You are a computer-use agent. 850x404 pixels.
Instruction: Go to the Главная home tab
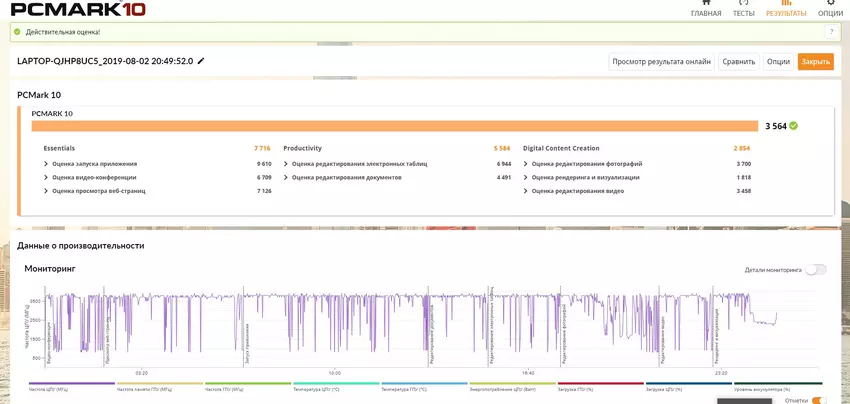(706, 10)
